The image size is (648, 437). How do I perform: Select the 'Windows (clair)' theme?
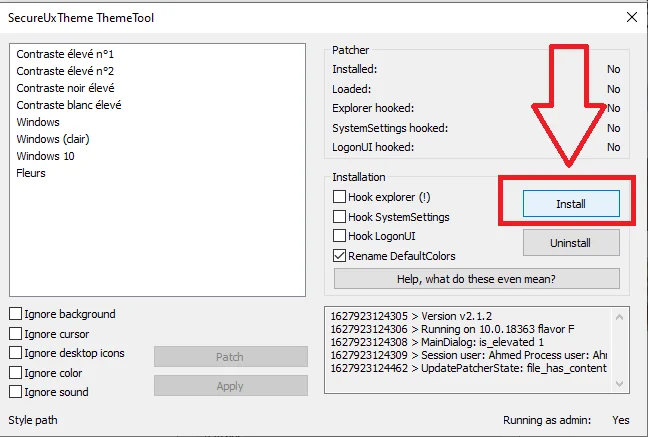click(x=52, y=139)
